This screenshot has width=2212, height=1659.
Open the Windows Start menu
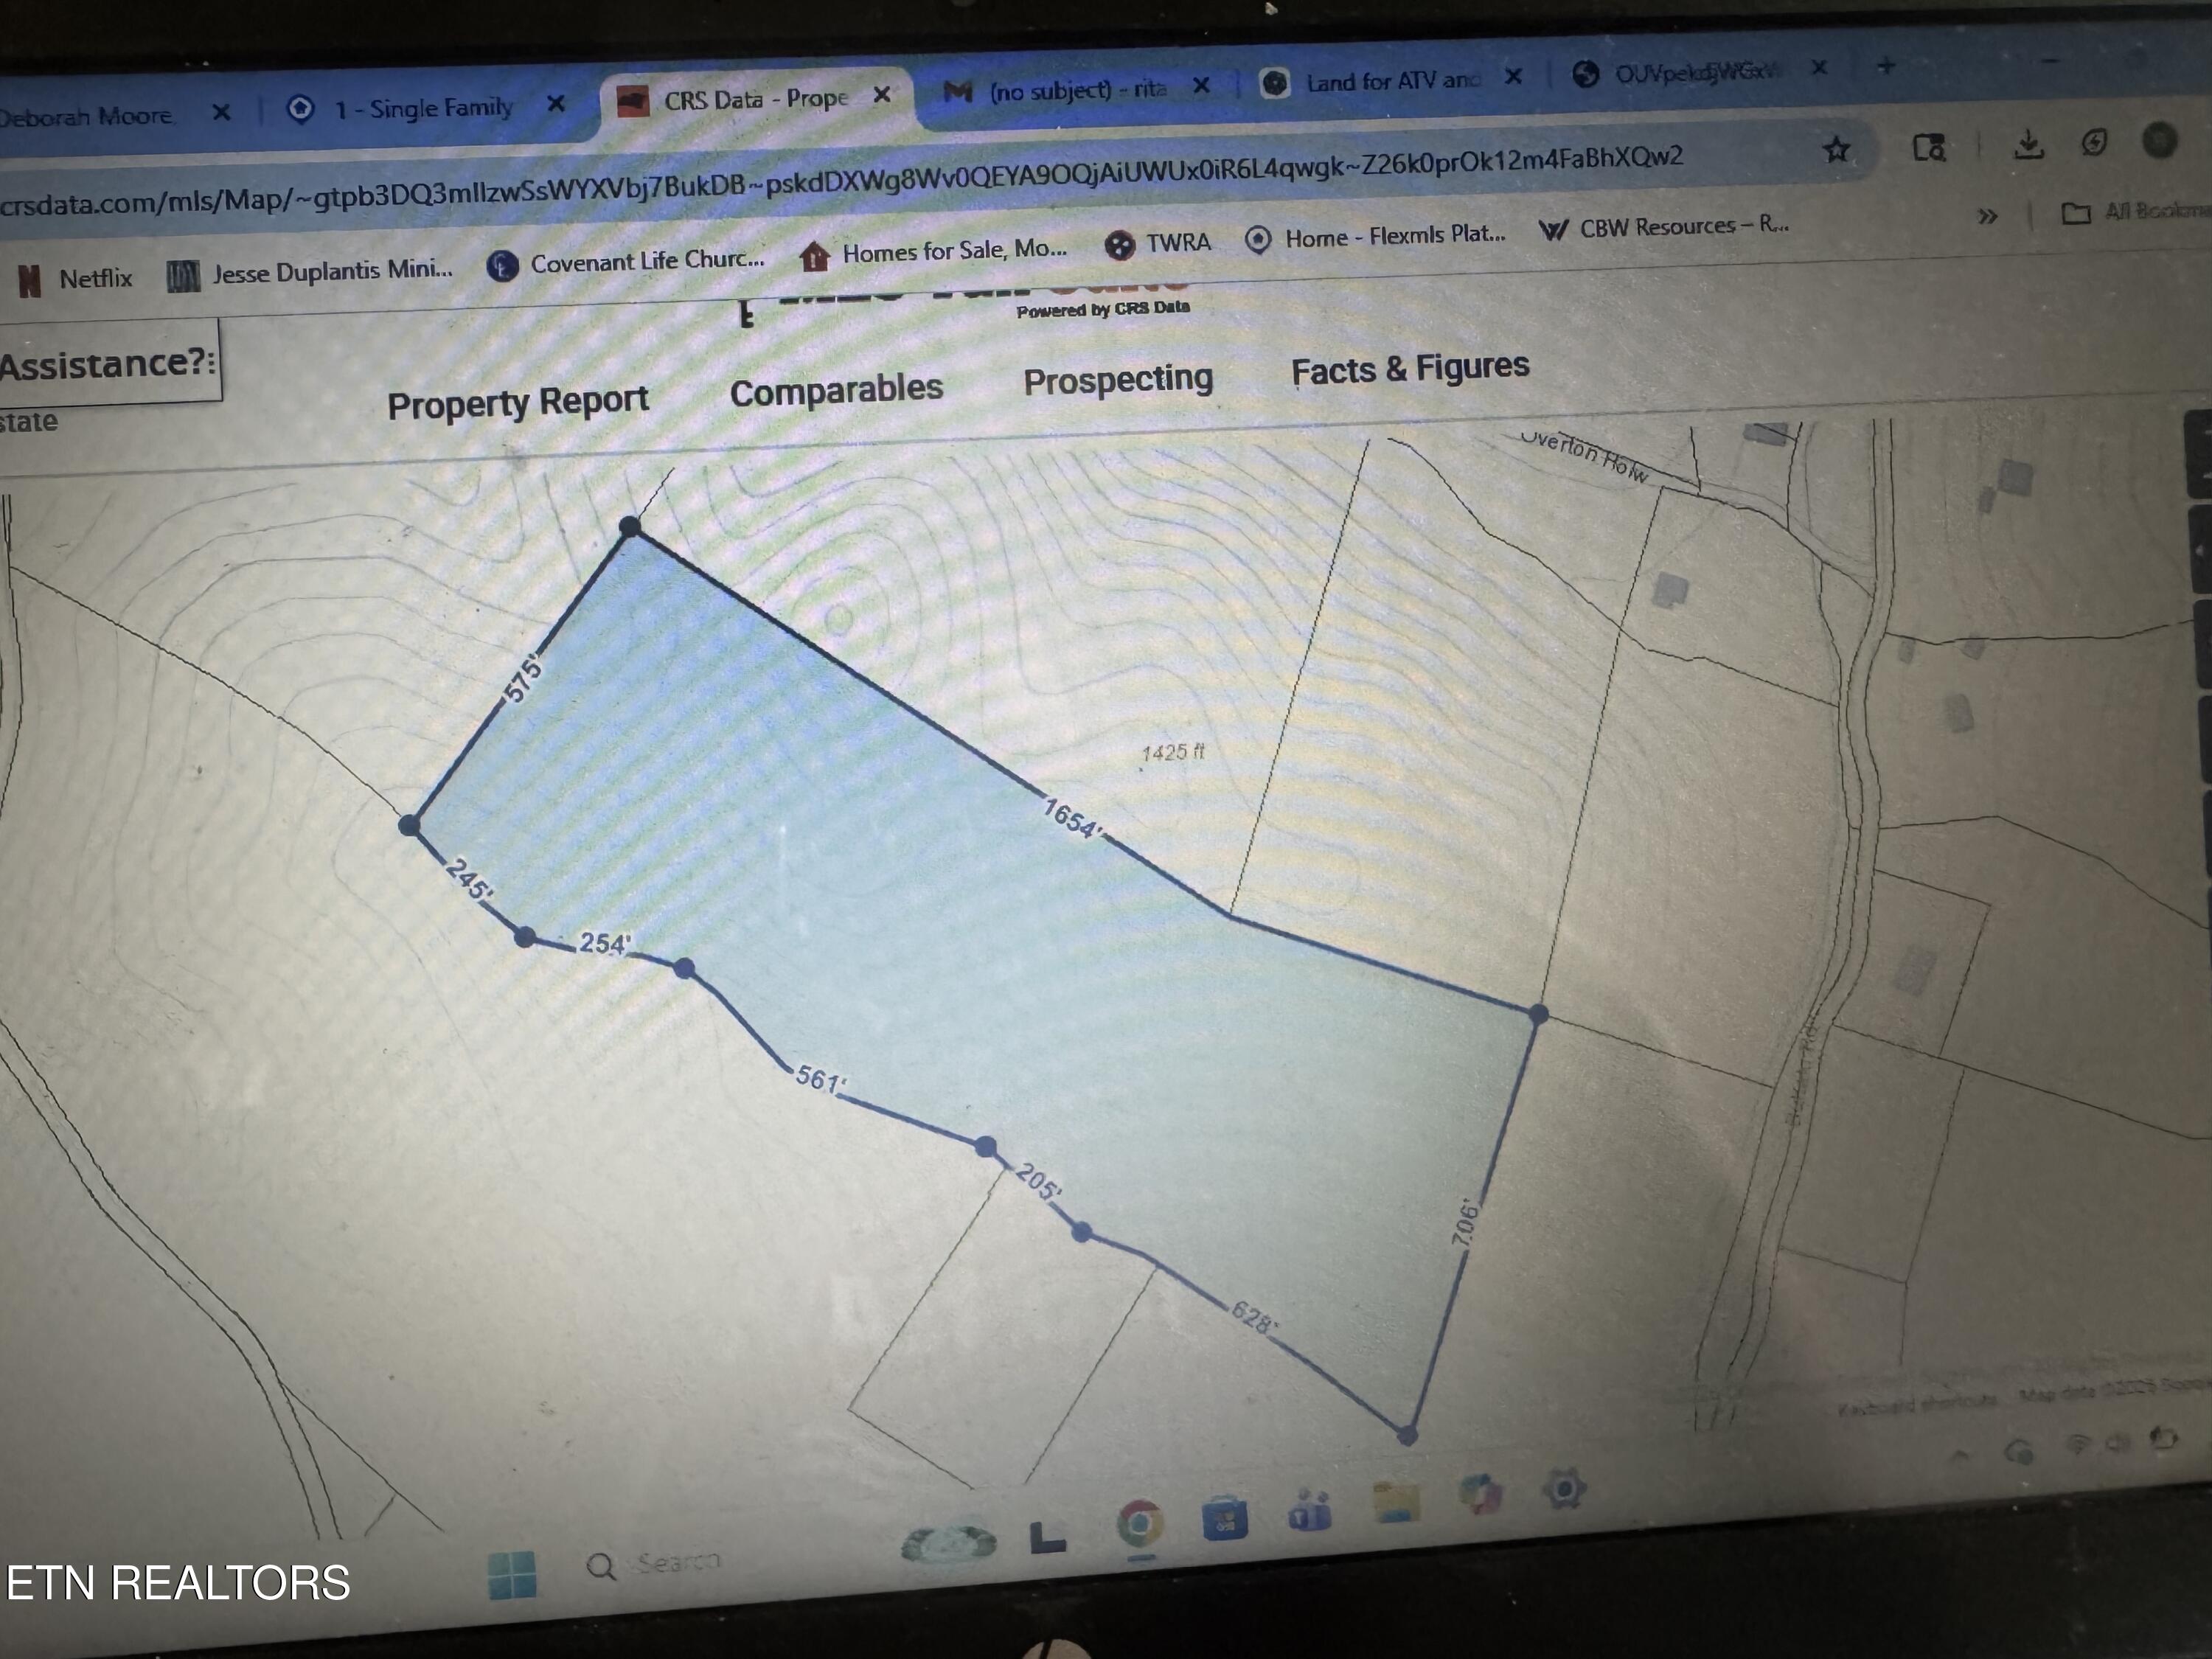click(x=512, y=1575)
